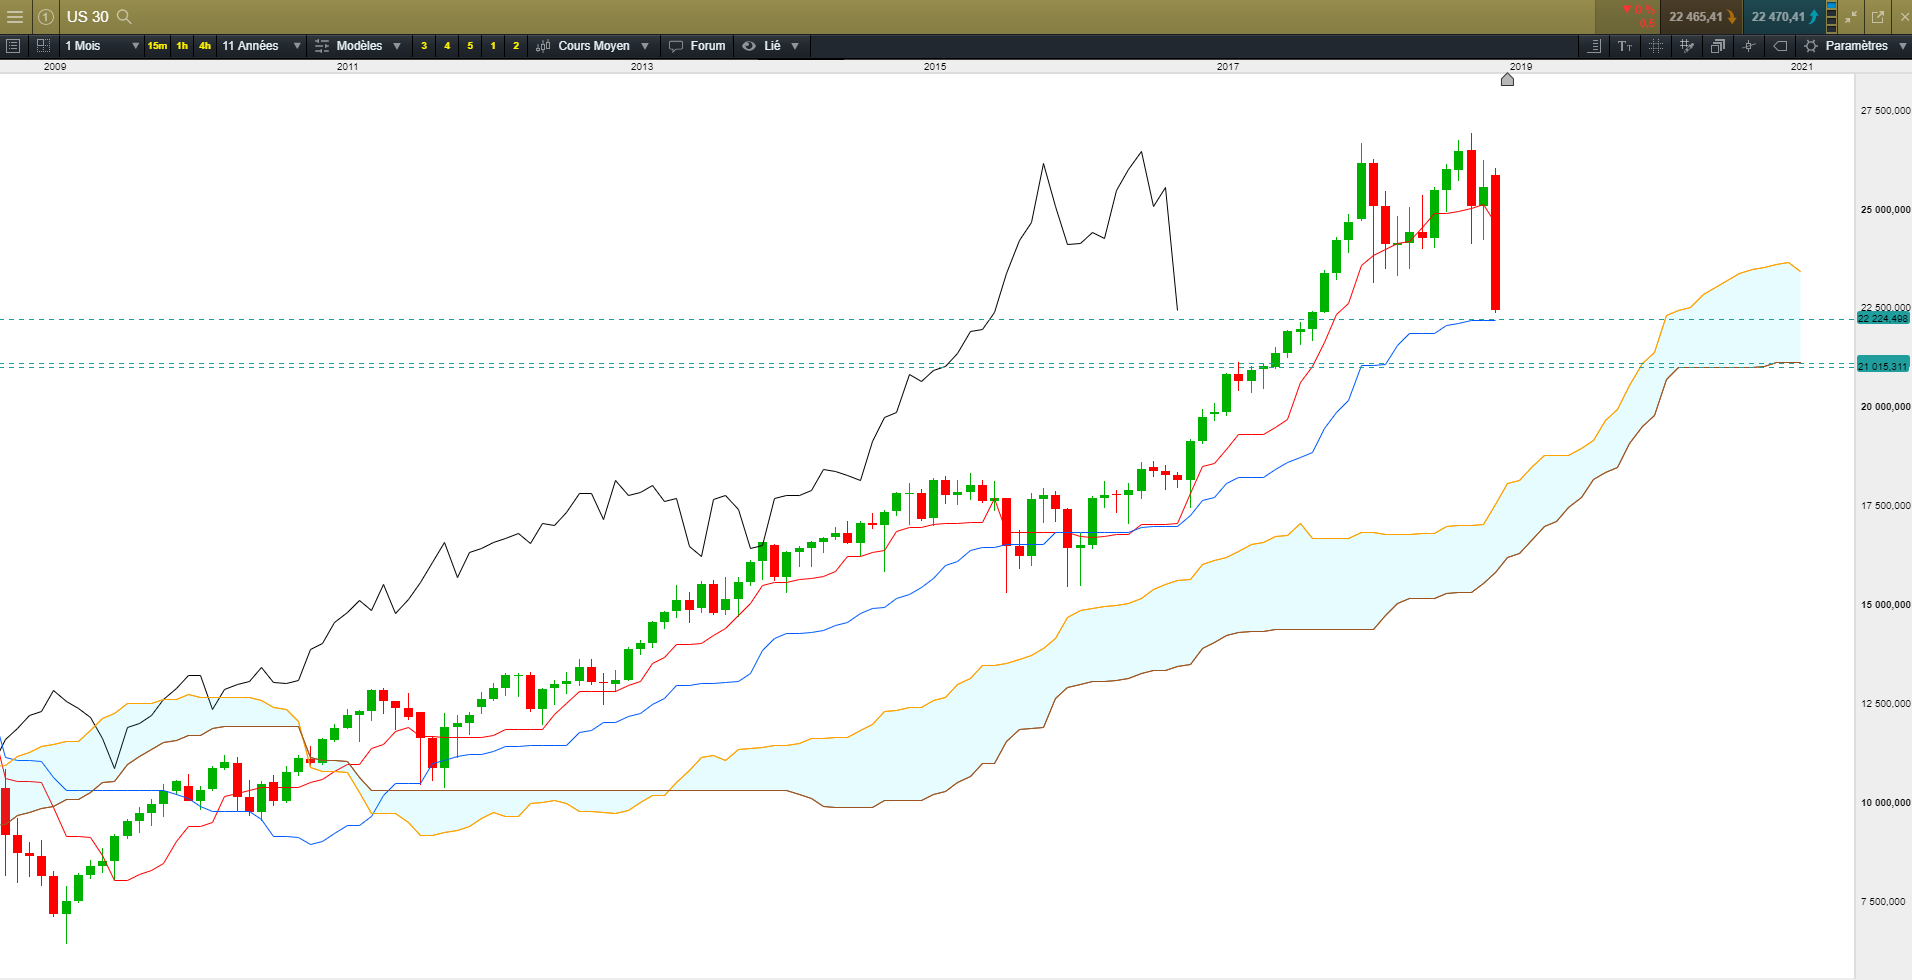Viewport: 1912px width, 980px height.
Task: Switch to the 15m timeframe
Action: (x=157, y=46)
